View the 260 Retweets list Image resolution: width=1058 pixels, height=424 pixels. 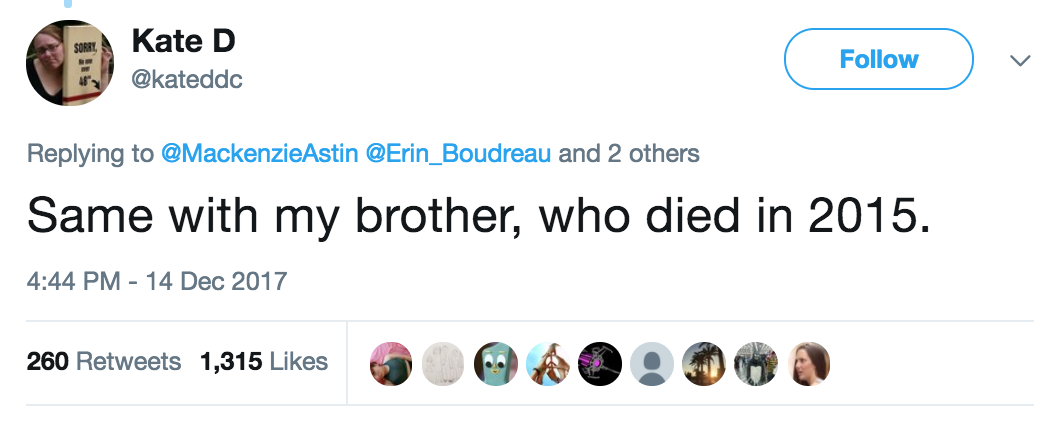pos(104,361)
